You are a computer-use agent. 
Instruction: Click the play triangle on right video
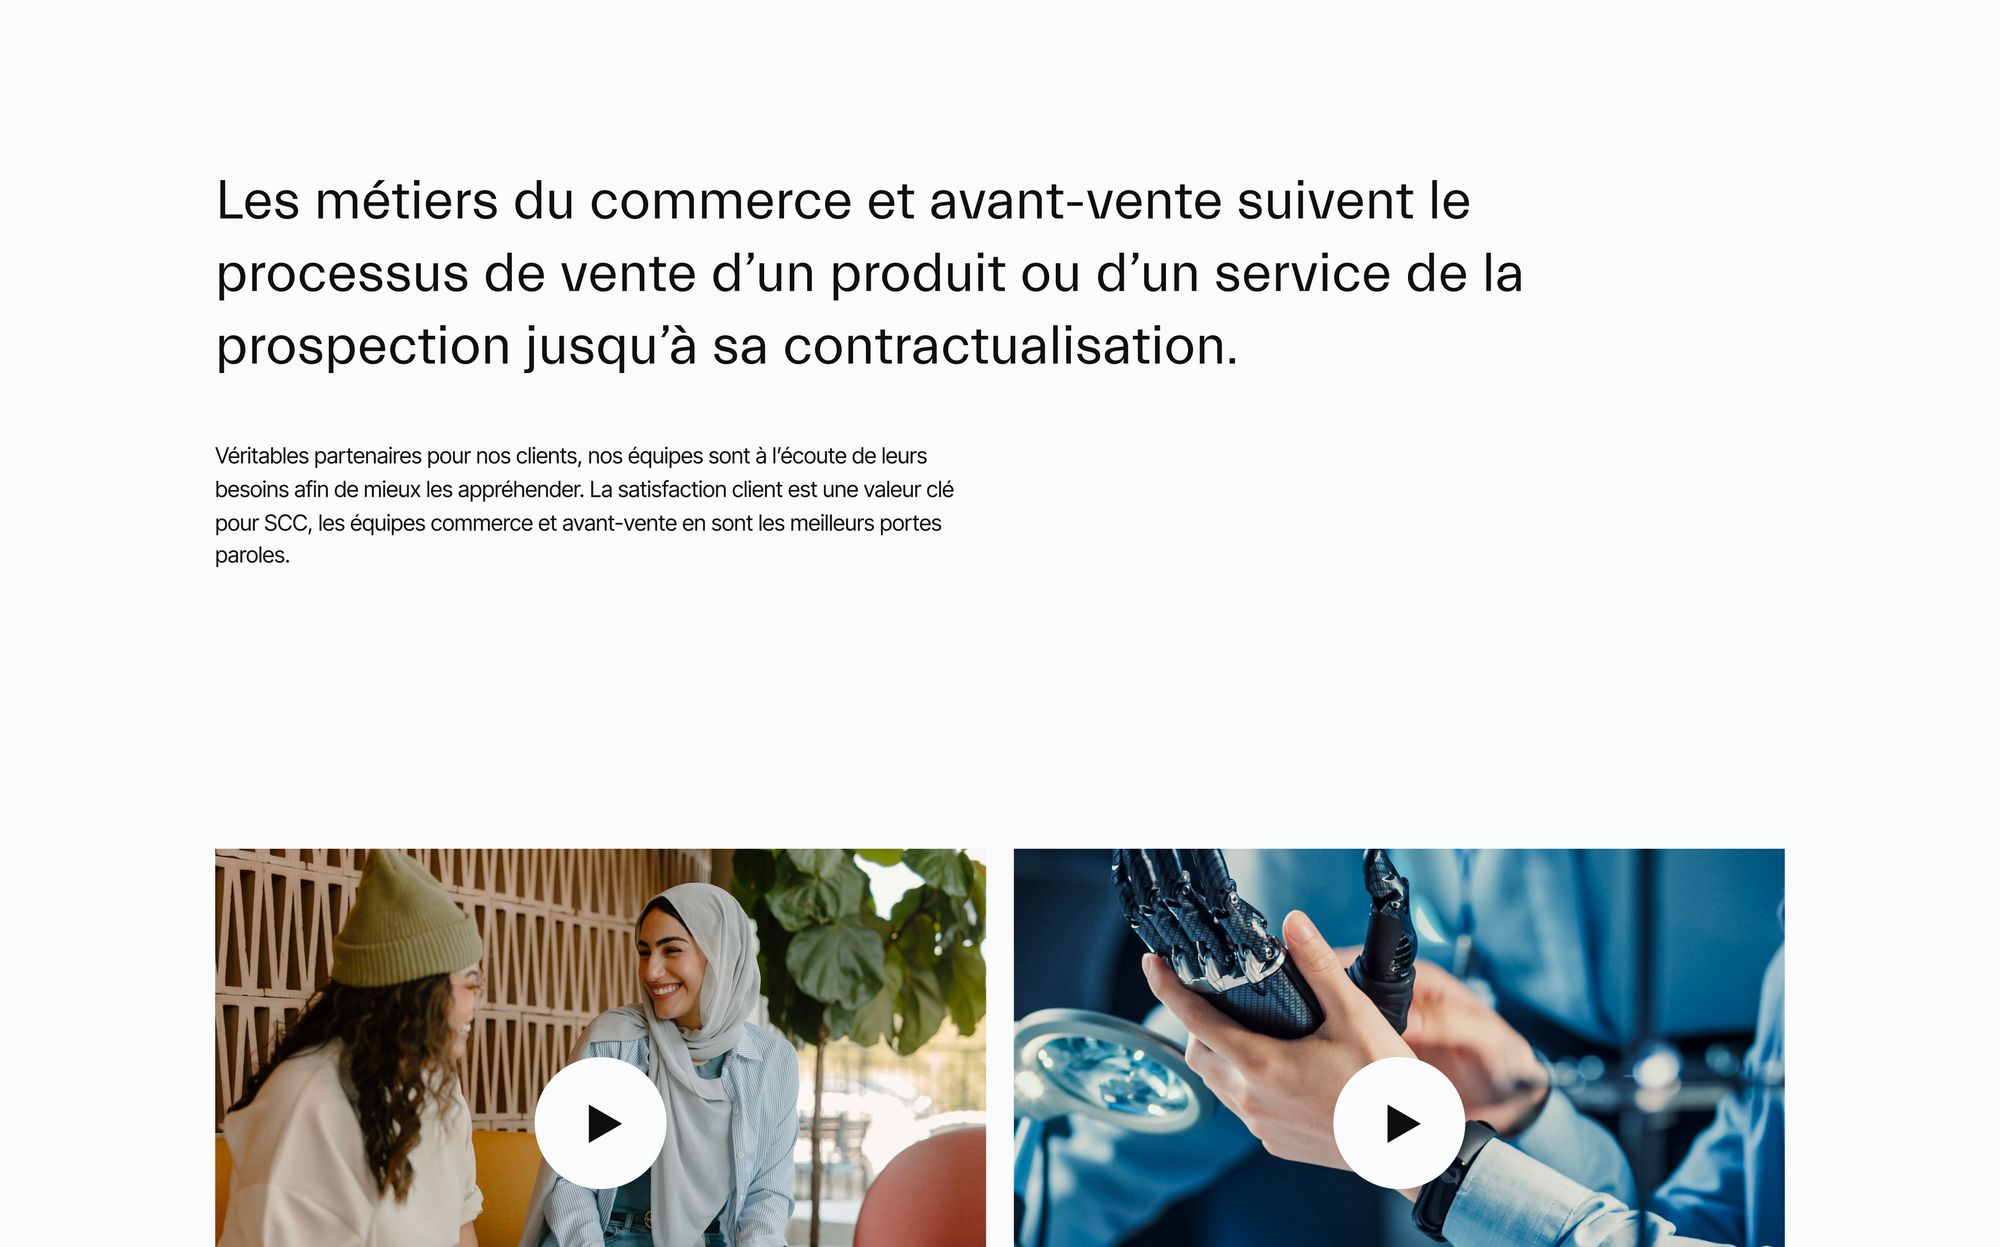[1403, 1124]
